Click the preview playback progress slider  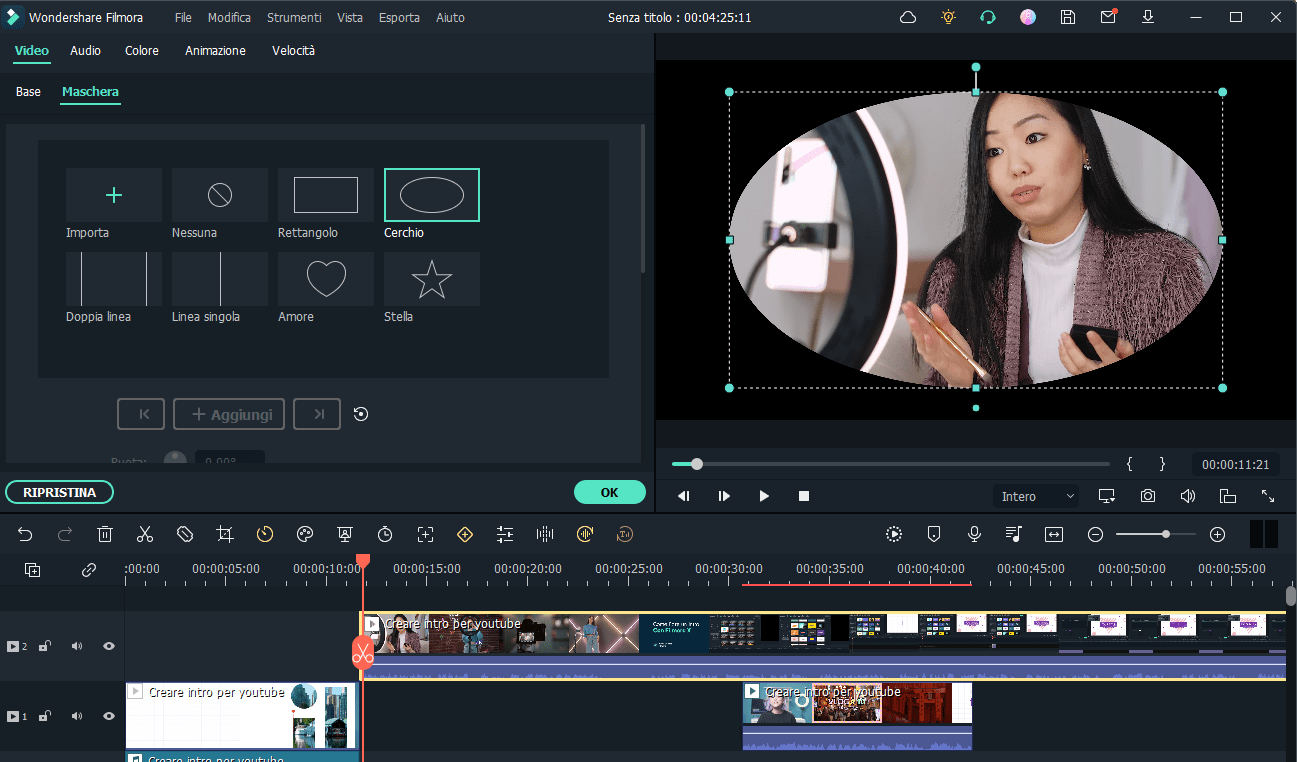point(891,464)
